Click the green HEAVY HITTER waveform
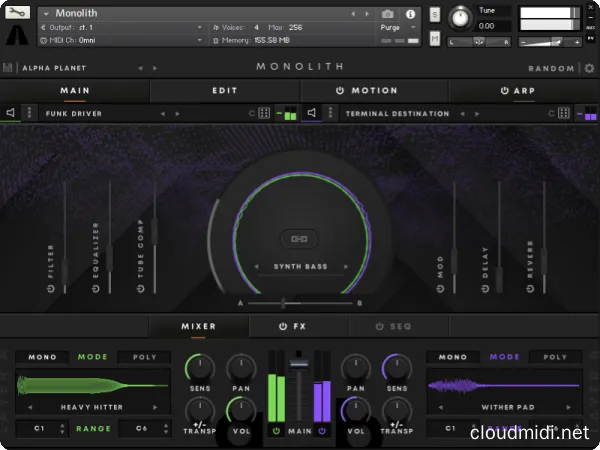Screen dimensions: 600x450 click(93, 385)
